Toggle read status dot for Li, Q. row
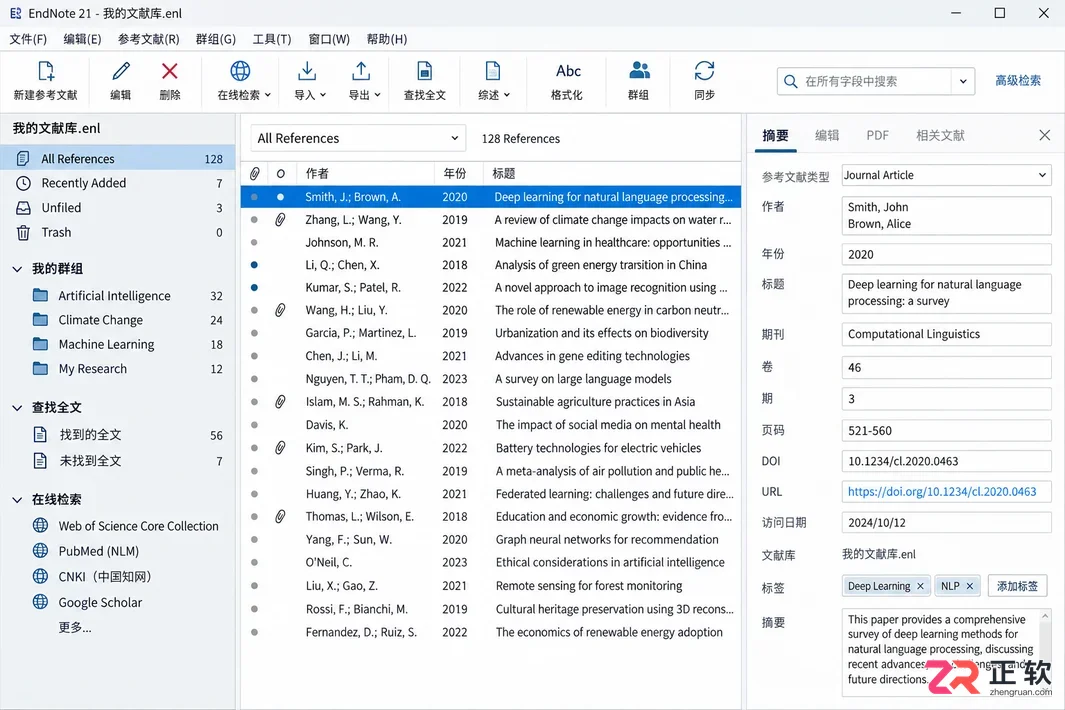1065x710 pixels. coord(254,265)
